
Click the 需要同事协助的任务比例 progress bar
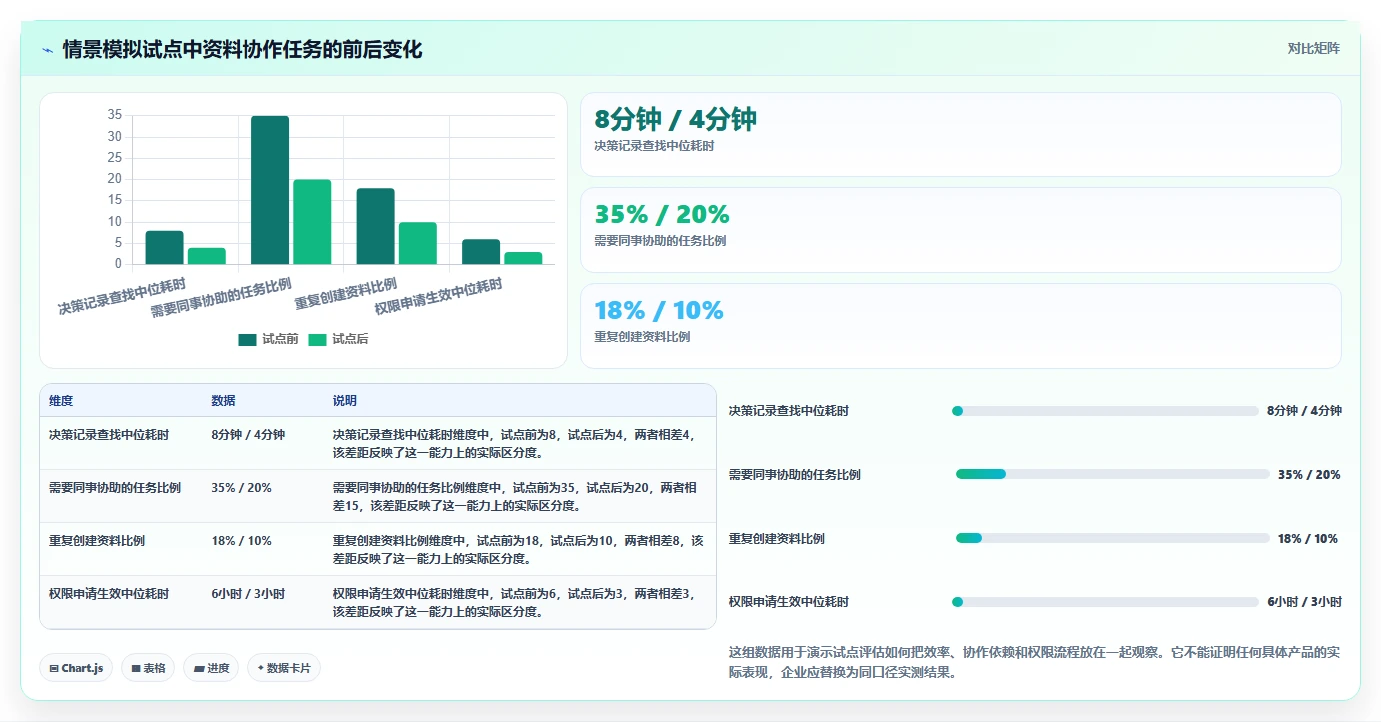pyautogui.click(x=1113, y=474)
